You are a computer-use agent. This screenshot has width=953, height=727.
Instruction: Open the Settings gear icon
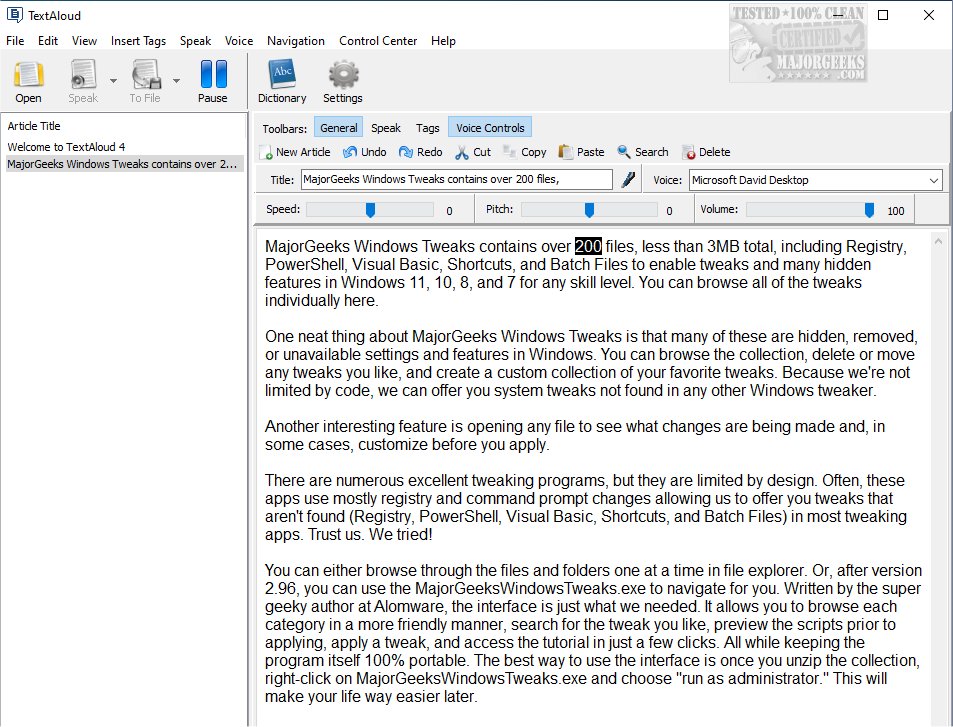click(343, 81)
